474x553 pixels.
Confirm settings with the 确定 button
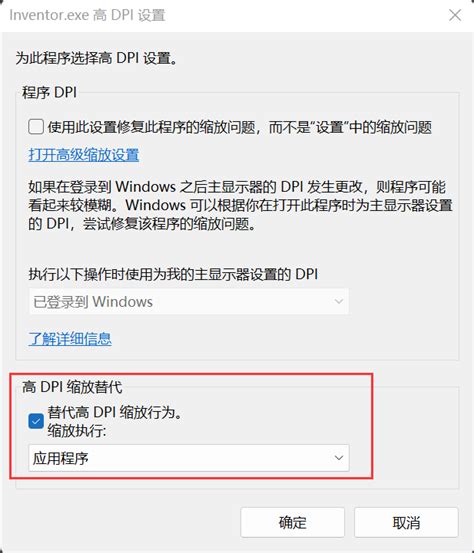[x=292, y=522]
